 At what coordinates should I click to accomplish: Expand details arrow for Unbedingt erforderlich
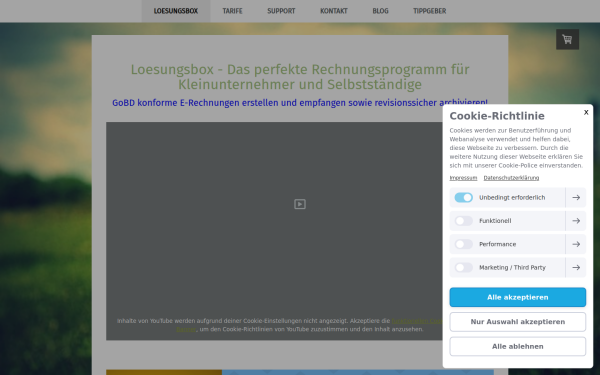pos(576,197)
